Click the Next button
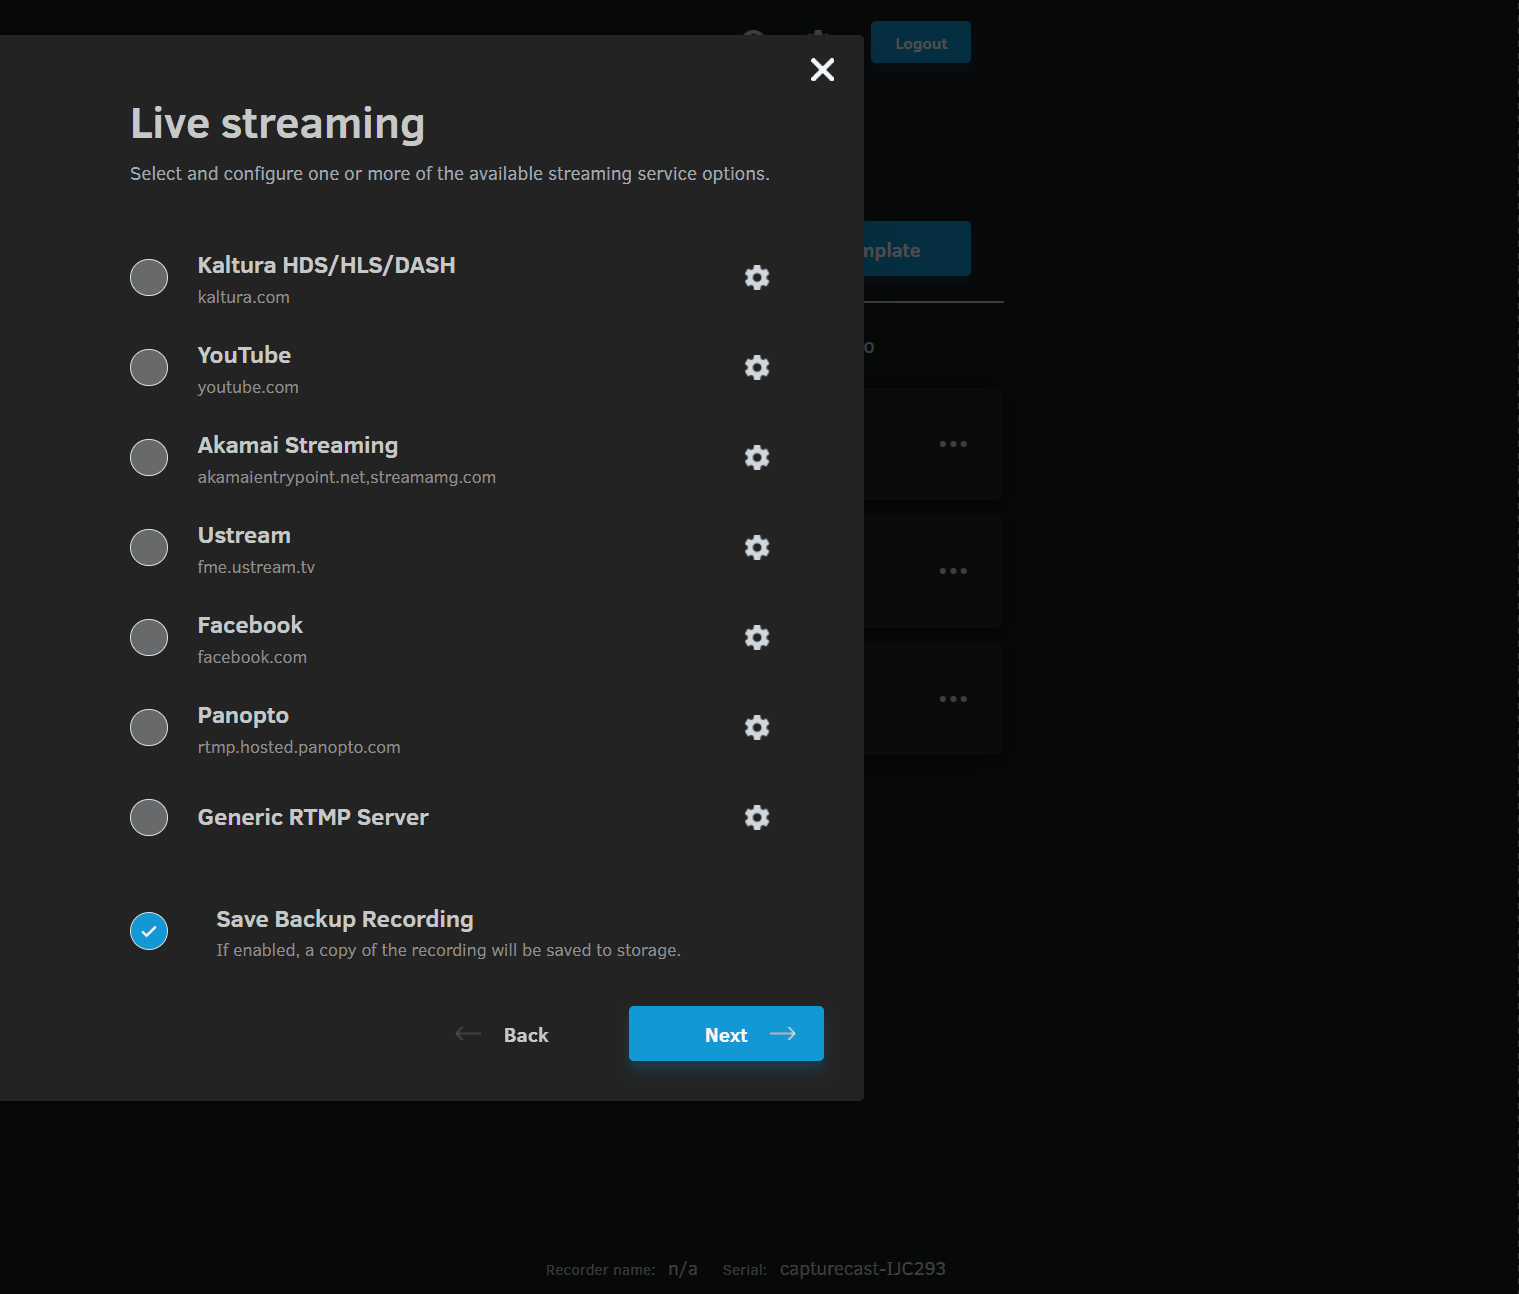1519x1294 pixels. point(726,1034)
